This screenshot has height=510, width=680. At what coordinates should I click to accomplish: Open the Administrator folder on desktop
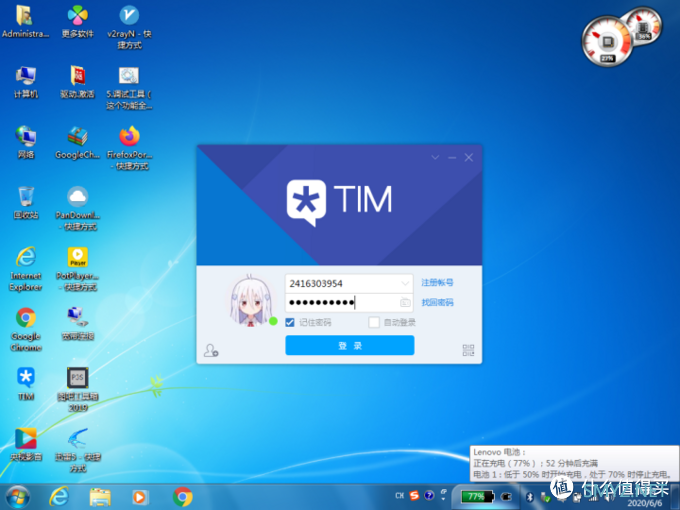pyautogui.click(x=25, y=22)
